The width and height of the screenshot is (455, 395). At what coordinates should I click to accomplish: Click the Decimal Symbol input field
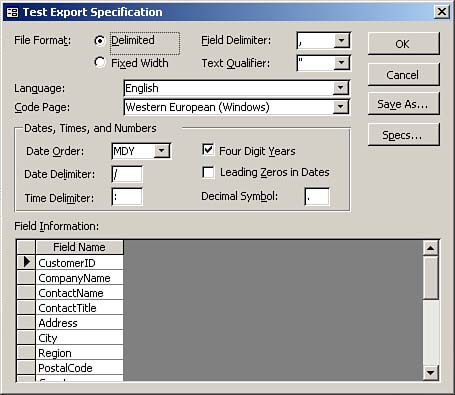click(317, 196)
